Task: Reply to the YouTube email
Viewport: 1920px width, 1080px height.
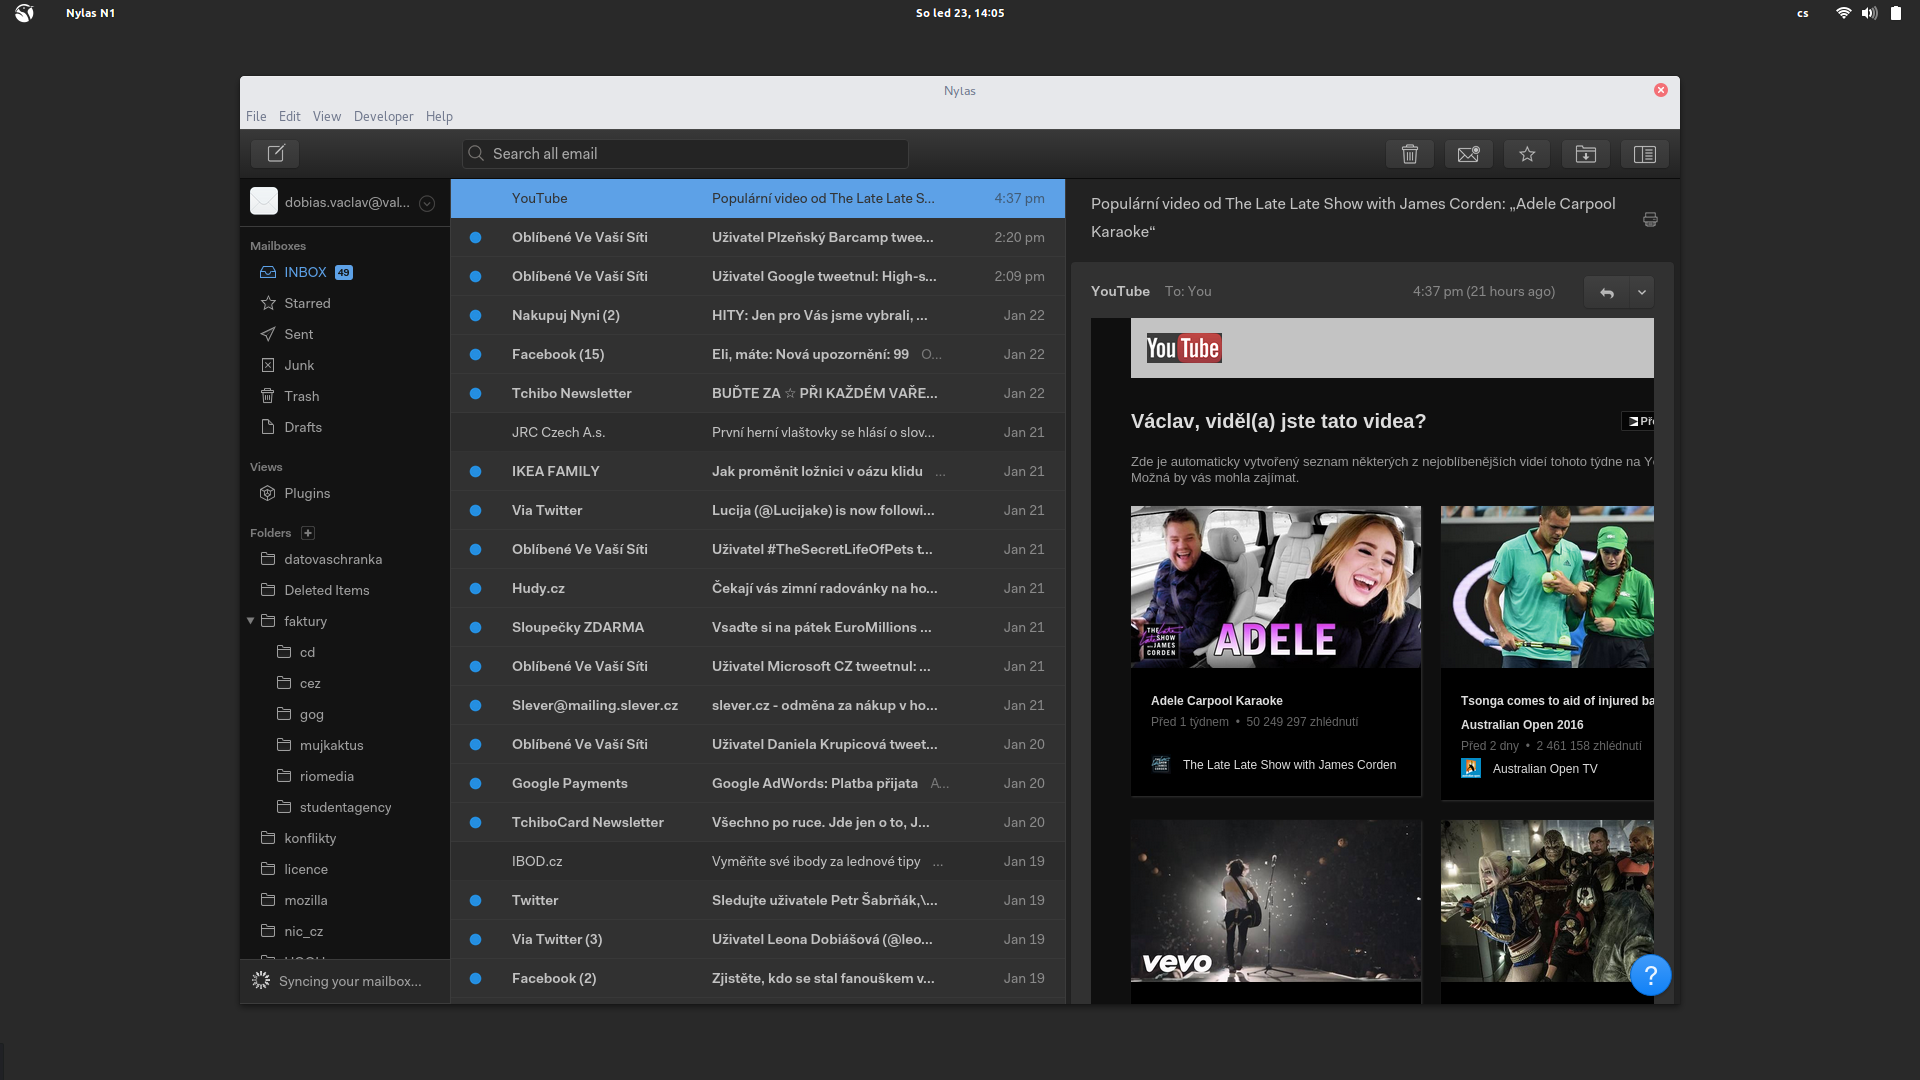Action: [1607, 292]
